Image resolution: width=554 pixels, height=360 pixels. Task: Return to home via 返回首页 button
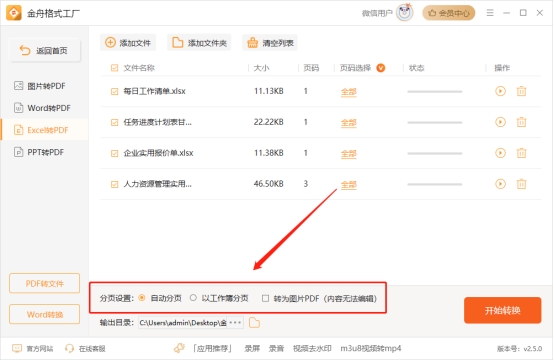45,51
